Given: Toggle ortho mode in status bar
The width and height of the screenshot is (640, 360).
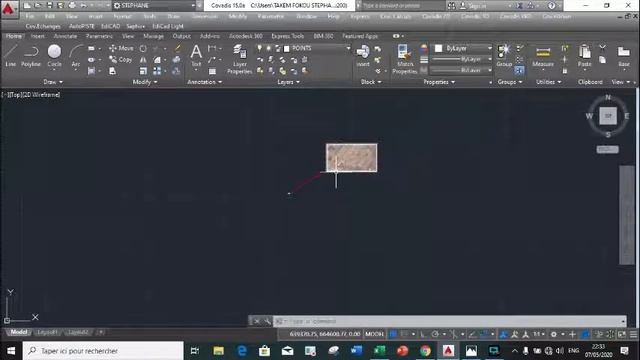Looking at the screenshot, I should pyautogui.click(x=423, y=334).
